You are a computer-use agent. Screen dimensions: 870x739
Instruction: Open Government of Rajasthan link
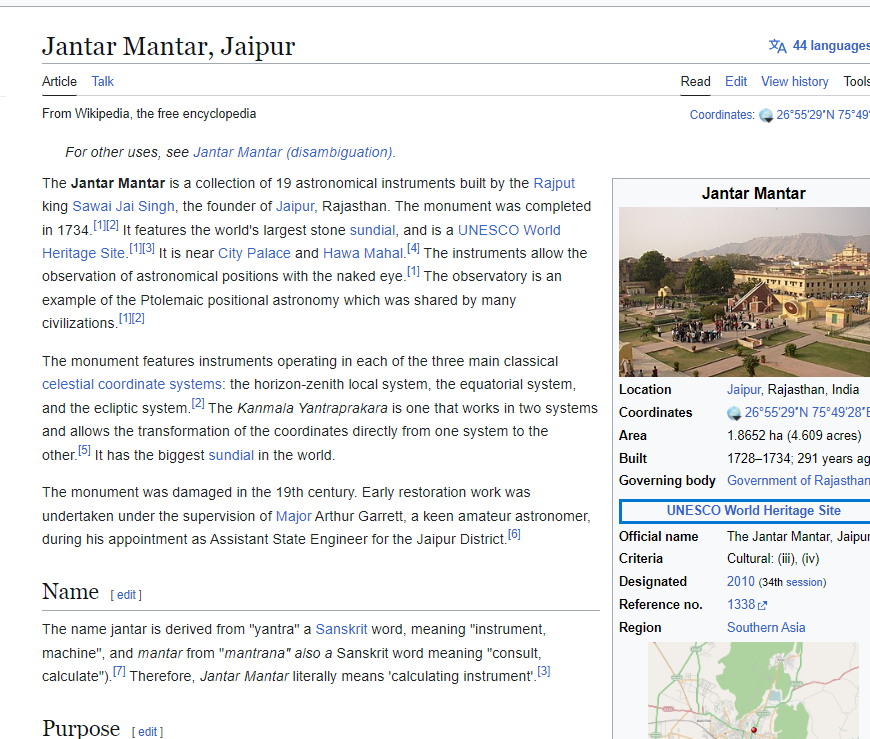[x=798, y=481]
